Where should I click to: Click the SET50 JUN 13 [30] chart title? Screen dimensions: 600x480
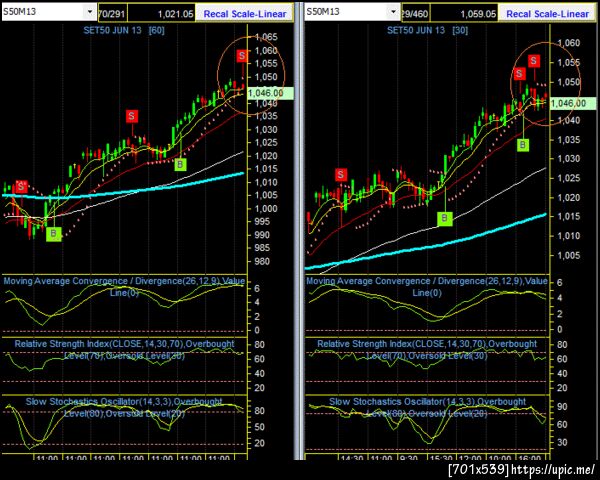tap(427, 30)
